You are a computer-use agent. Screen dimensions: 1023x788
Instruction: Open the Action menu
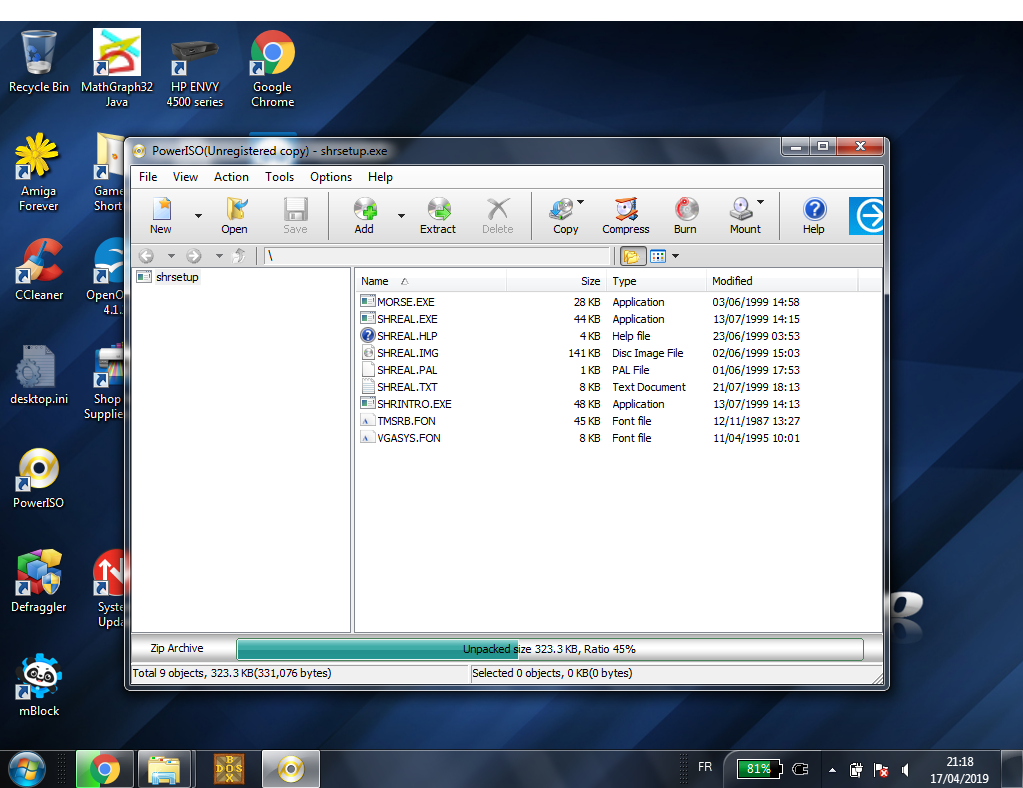point(231,177)
